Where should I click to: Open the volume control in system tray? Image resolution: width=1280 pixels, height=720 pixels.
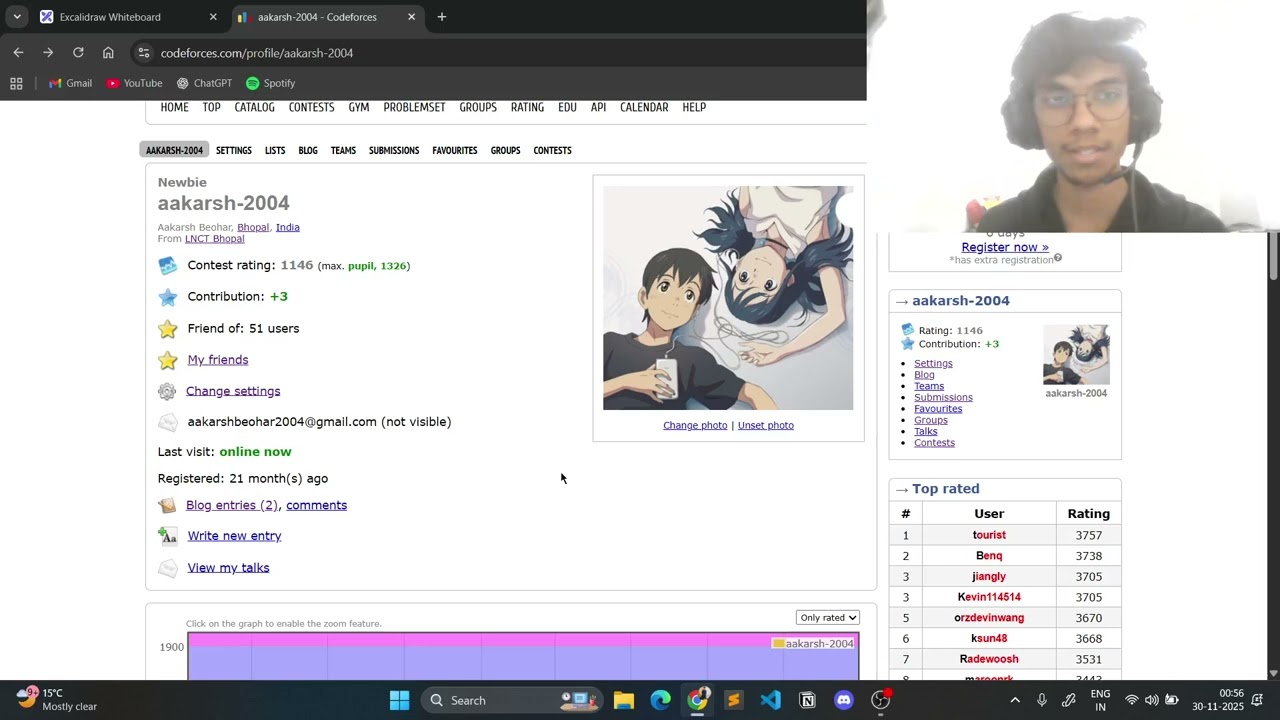pos(1151,700)
